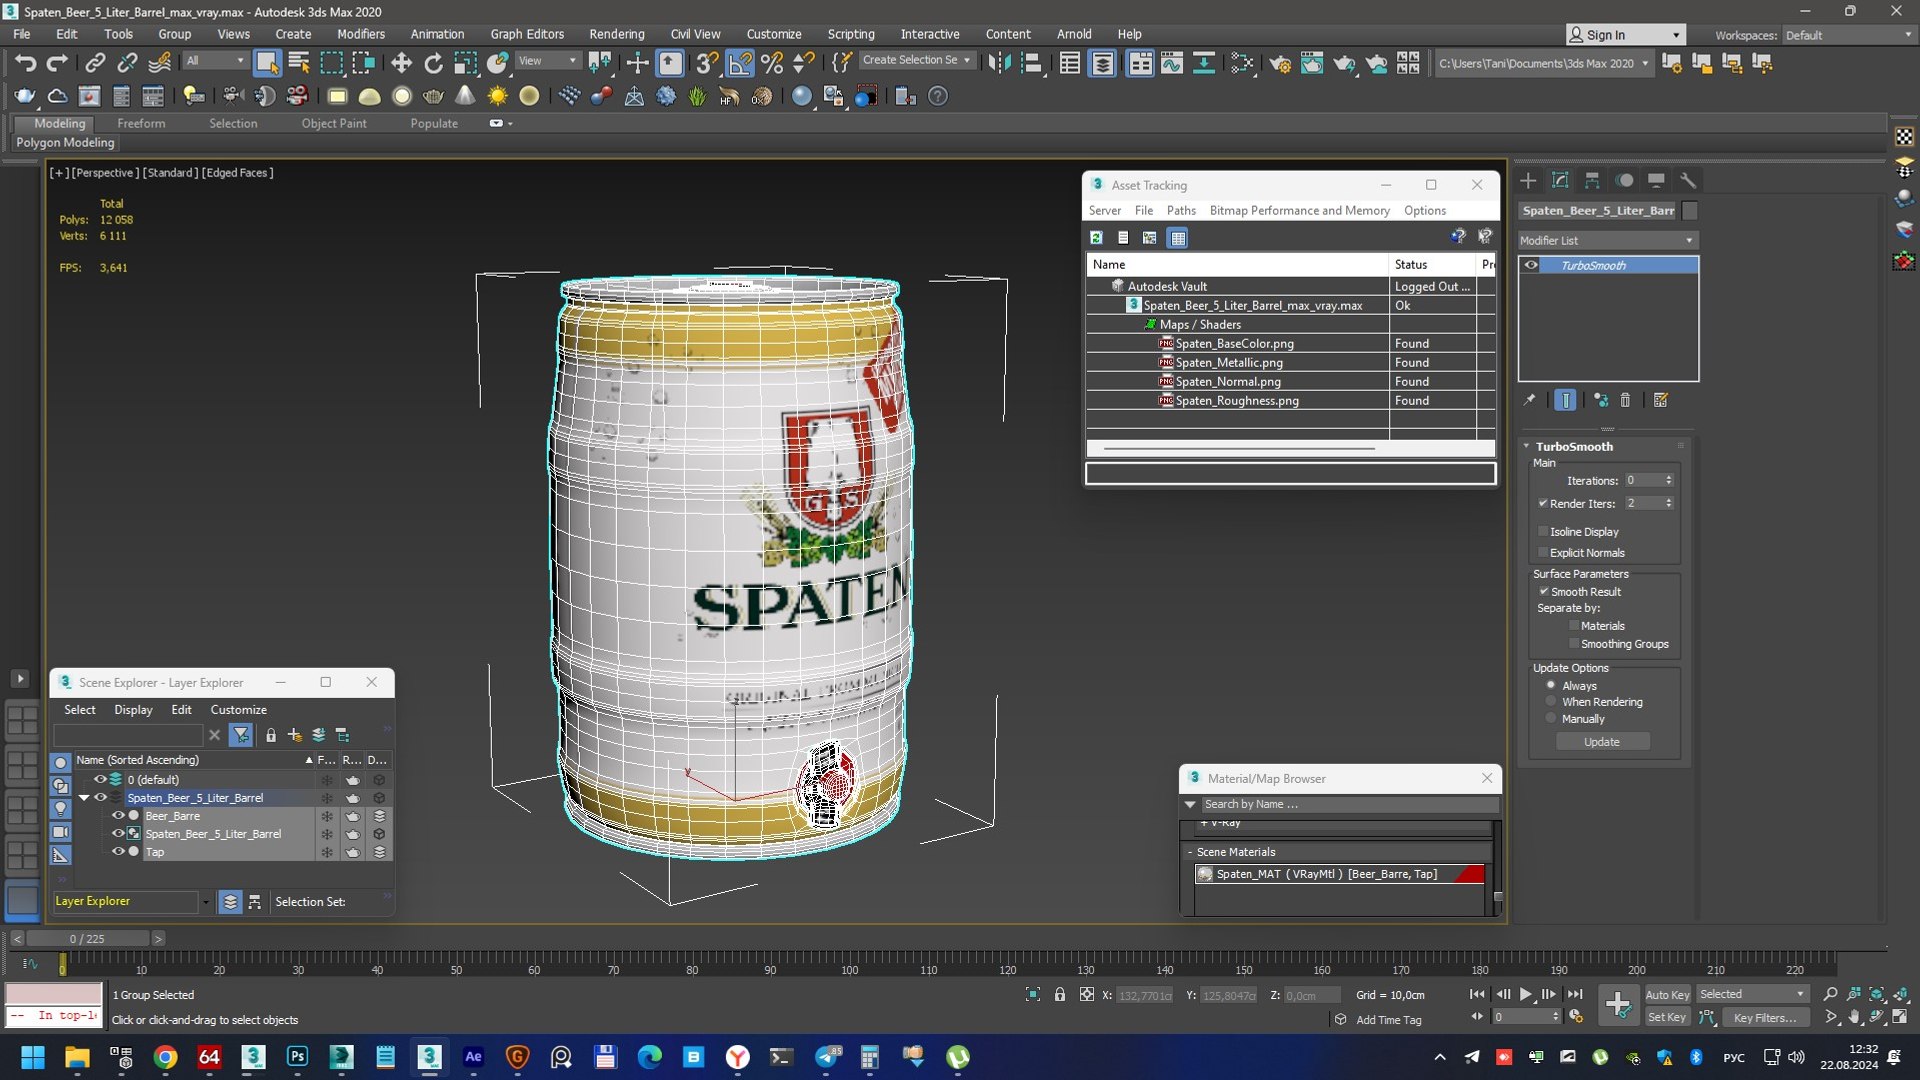Open the Layer Explorer dropdown
1920x1080 pixels.
coord(206,902)
